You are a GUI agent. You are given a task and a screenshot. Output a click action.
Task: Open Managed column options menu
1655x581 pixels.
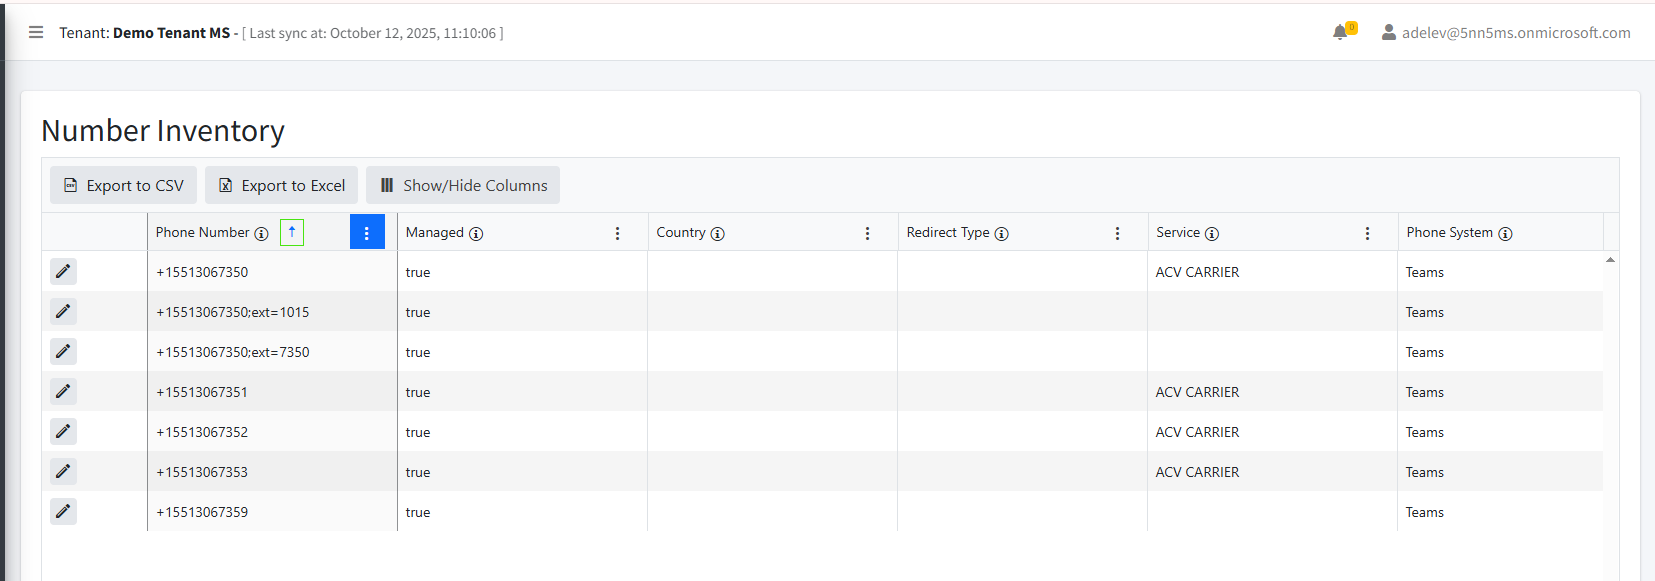(x=617, y=233)
